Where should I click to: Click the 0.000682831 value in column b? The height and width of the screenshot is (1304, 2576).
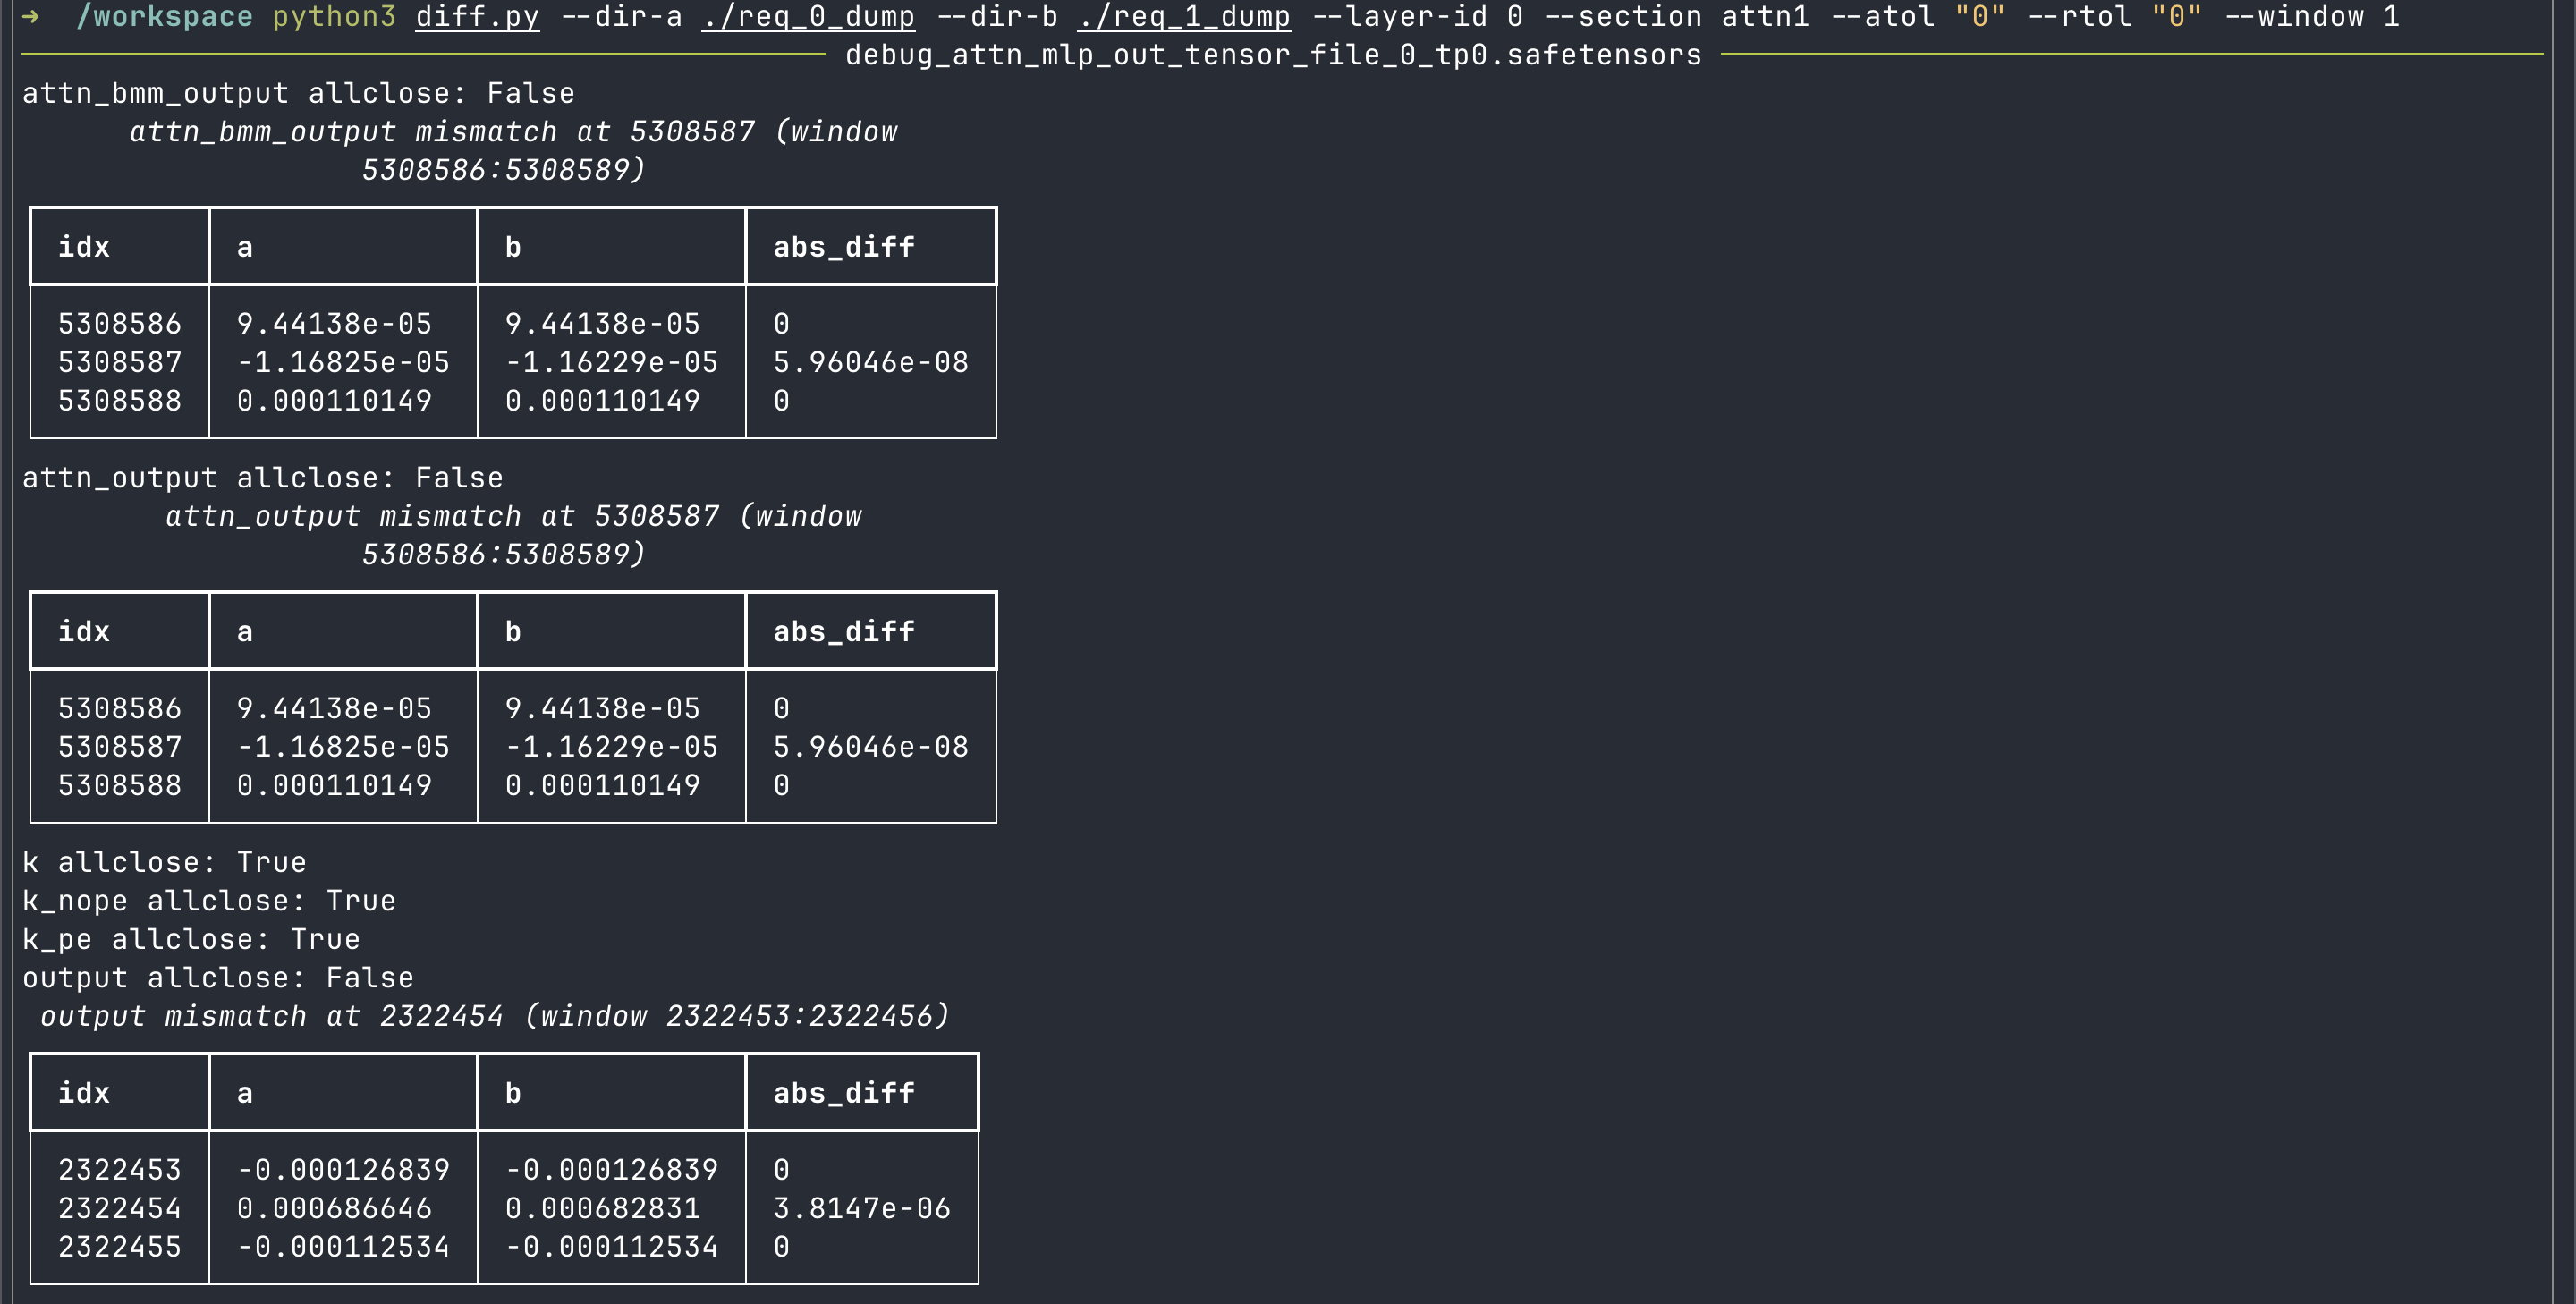pyautogui.click(x=602, y=1208)
